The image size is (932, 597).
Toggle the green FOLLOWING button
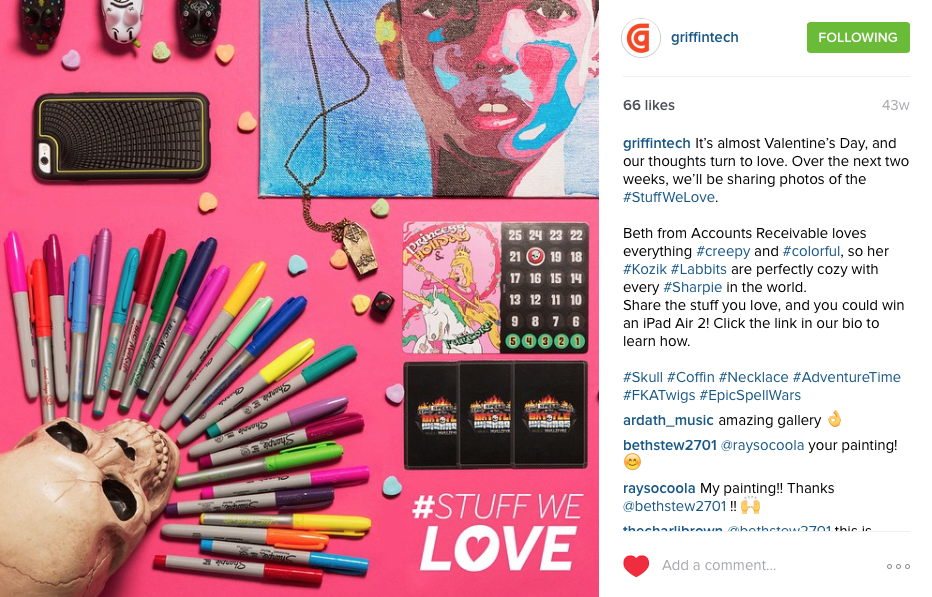[x=858, y=37]
